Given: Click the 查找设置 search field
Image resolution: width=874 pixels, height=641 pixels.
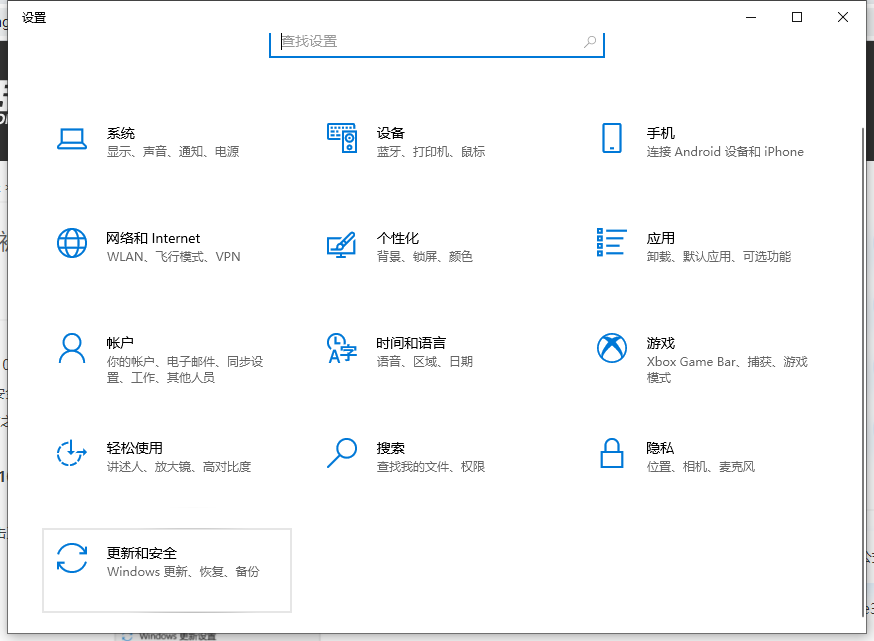Looking at the screenshot, I should click(x=420, y=42).
